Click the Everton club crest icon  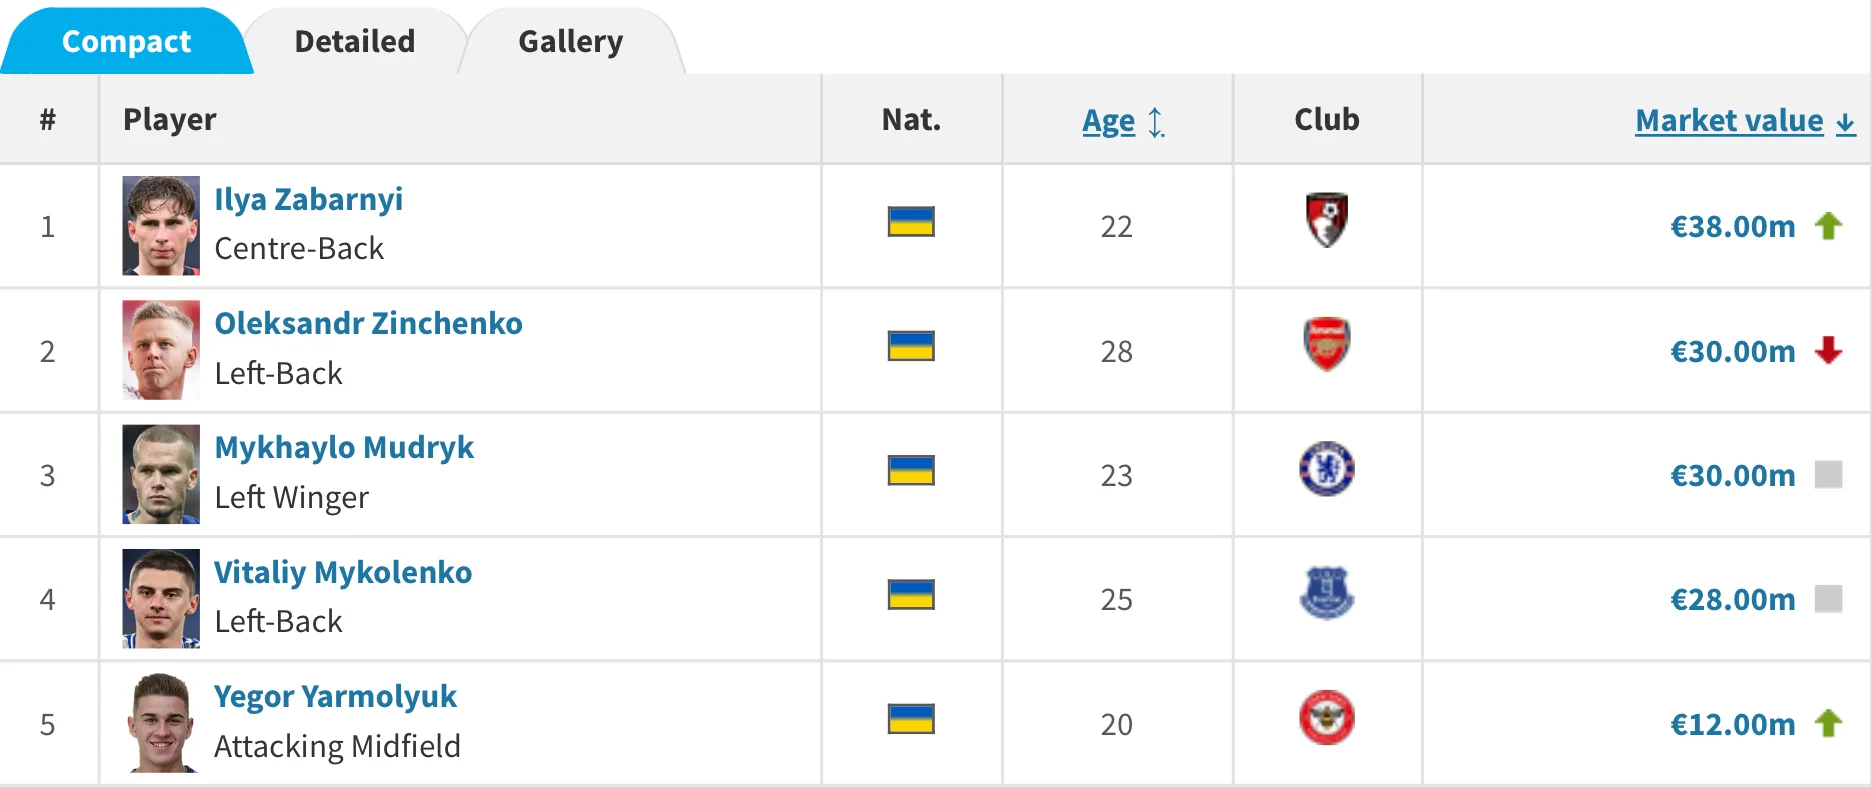[1326, 593]
